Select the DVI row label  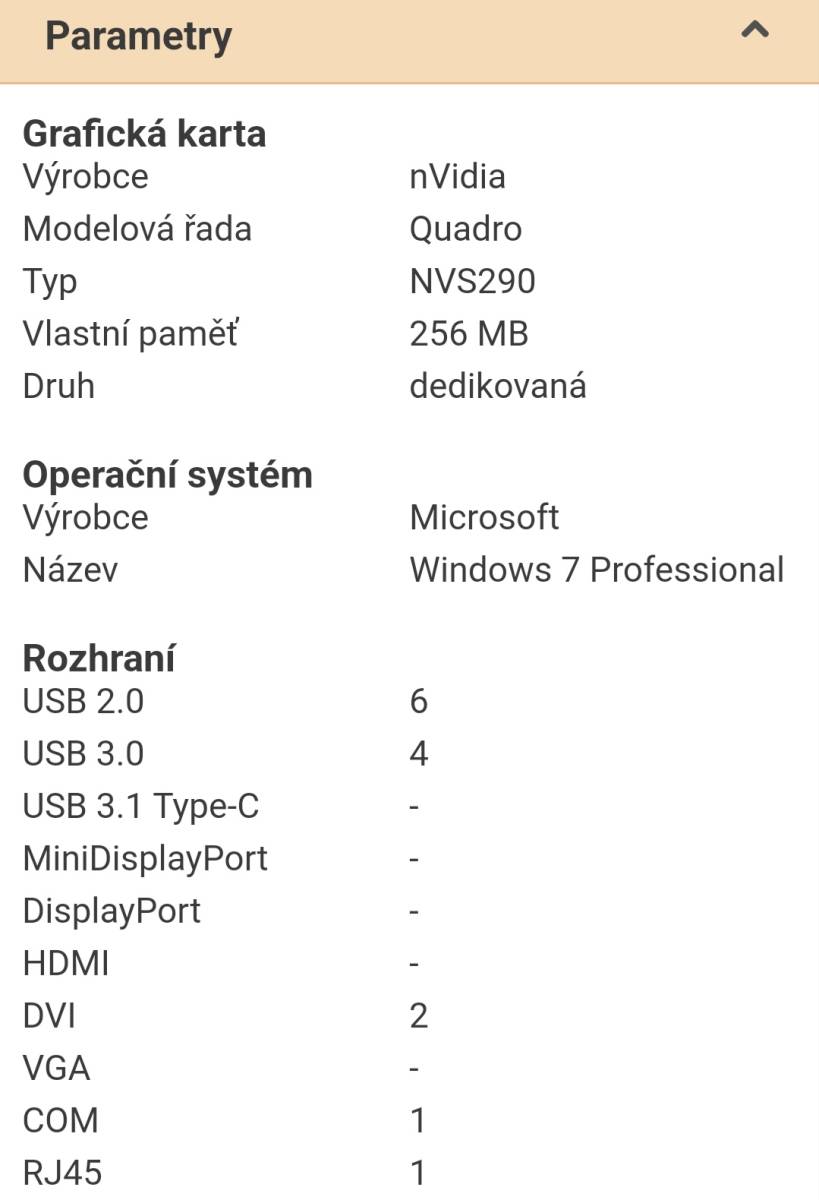[x=48, y=1016]
